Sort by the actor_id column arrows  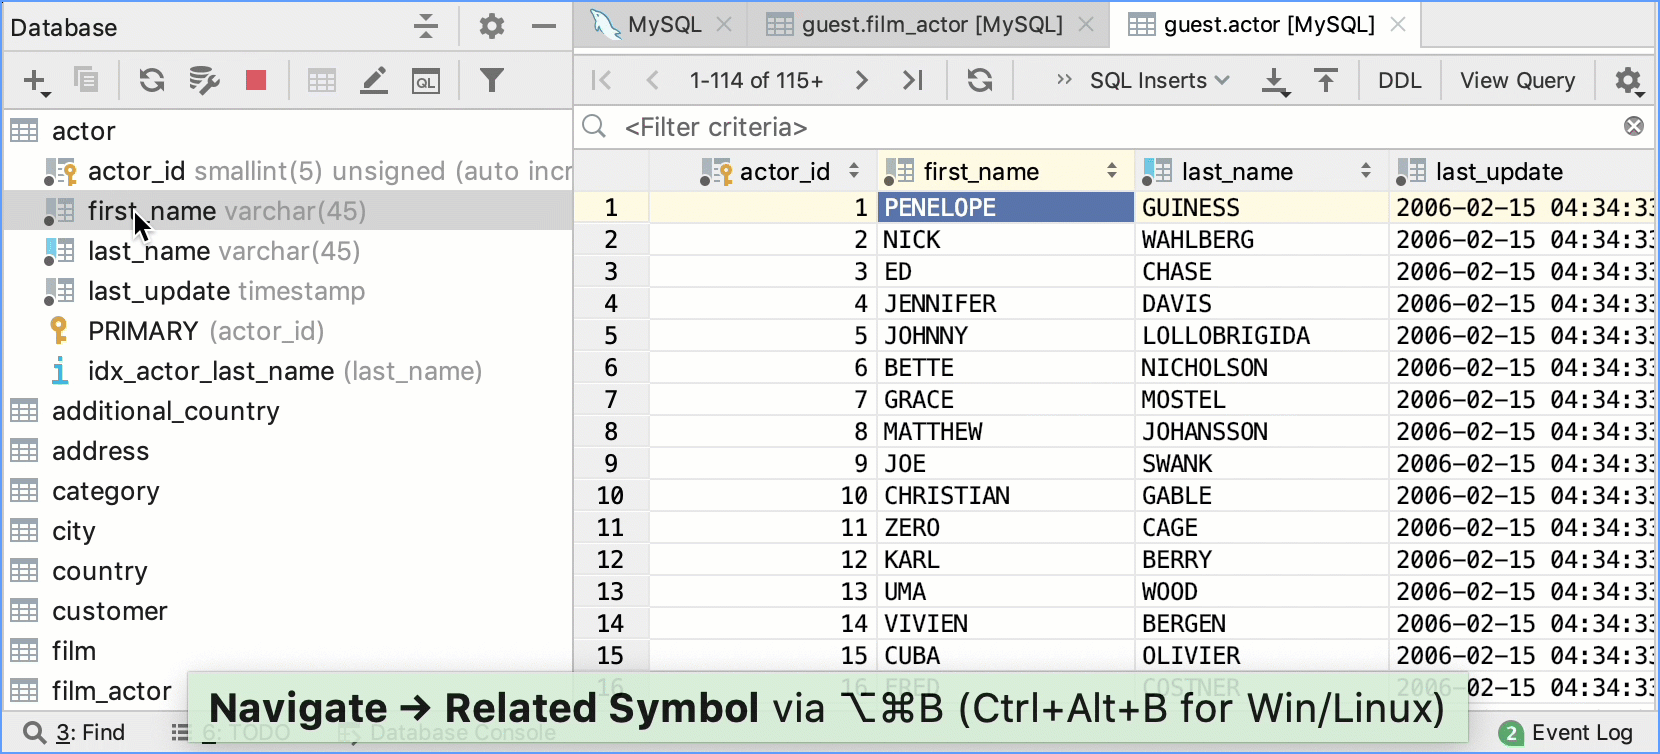[x=854, y=171]
